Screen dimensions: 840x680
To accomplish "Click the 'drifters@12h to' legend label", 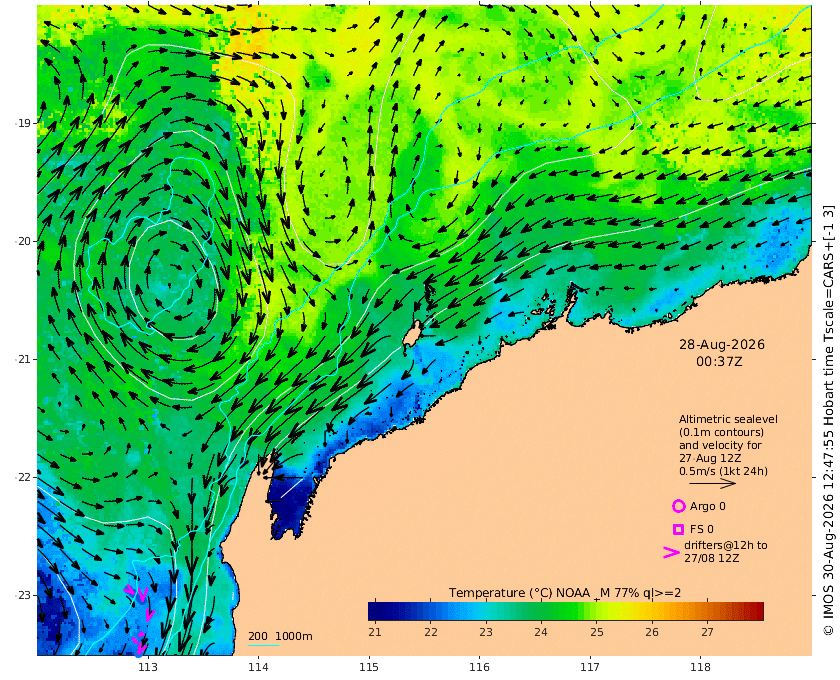I will click(725, 545).
